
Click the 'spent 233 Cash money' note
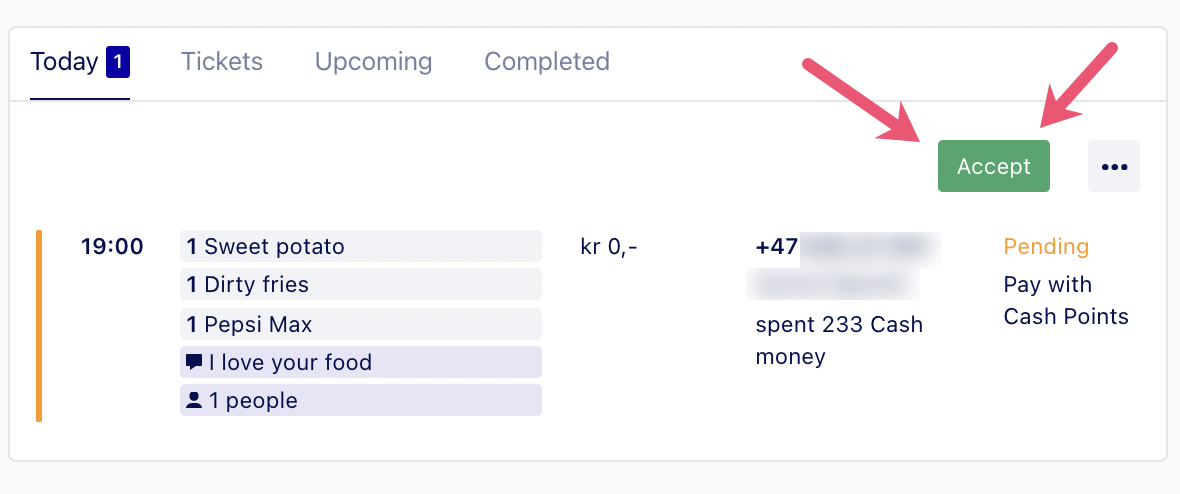839,340
